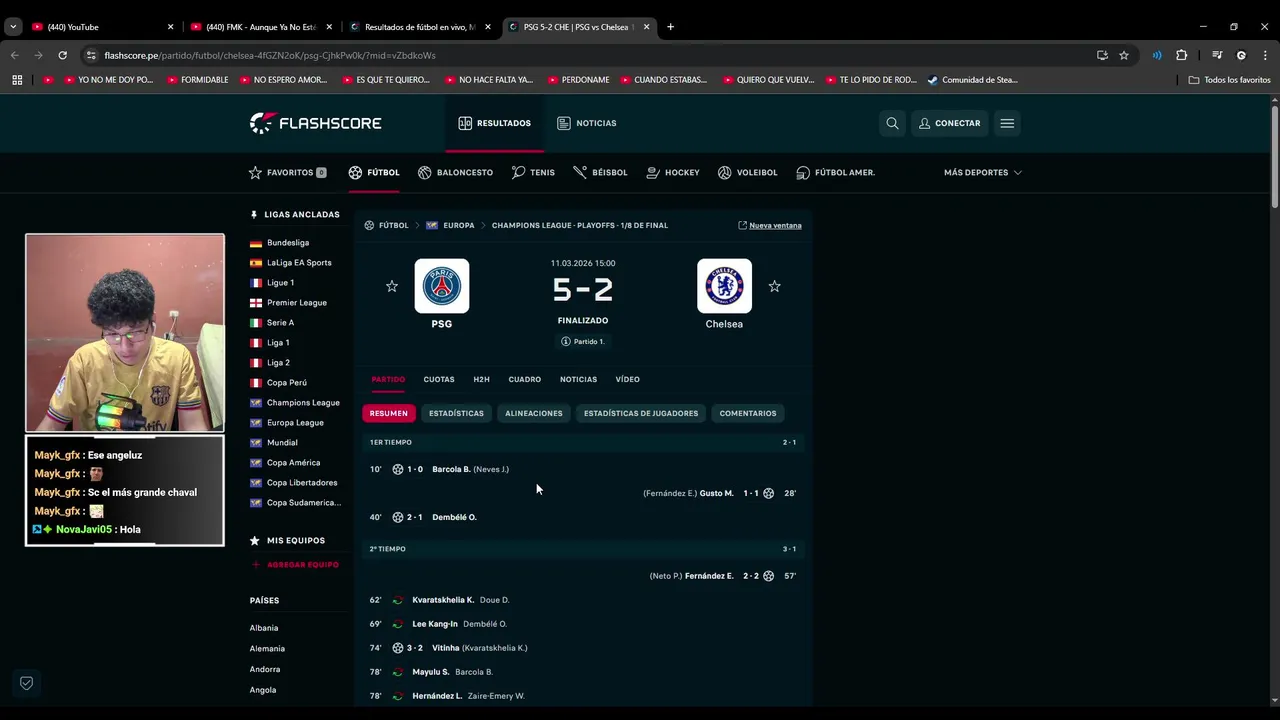
Task: Click Champions League Playoffs breadcrumb link
Action: point(580,225)
